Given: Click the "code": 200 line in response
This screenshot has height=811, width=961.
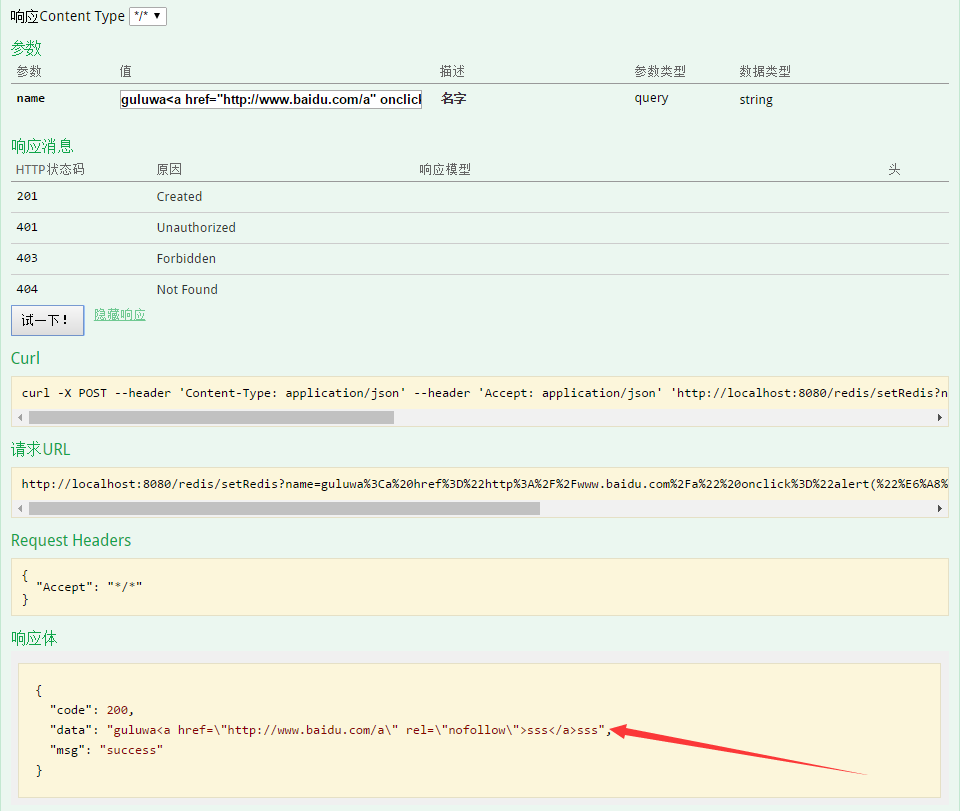Looking at the screenshot, I should tap(92, 710).
